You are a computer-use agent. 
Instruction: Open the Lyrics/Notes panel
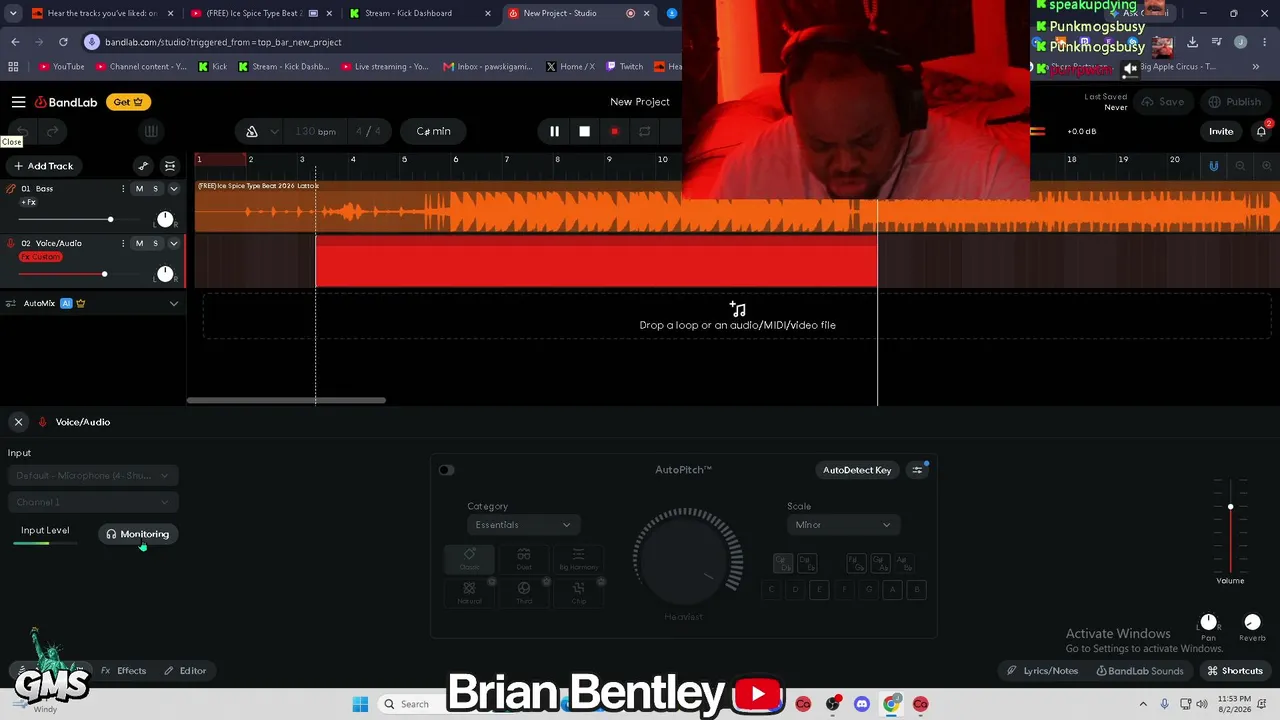[x=1042, y=671]
